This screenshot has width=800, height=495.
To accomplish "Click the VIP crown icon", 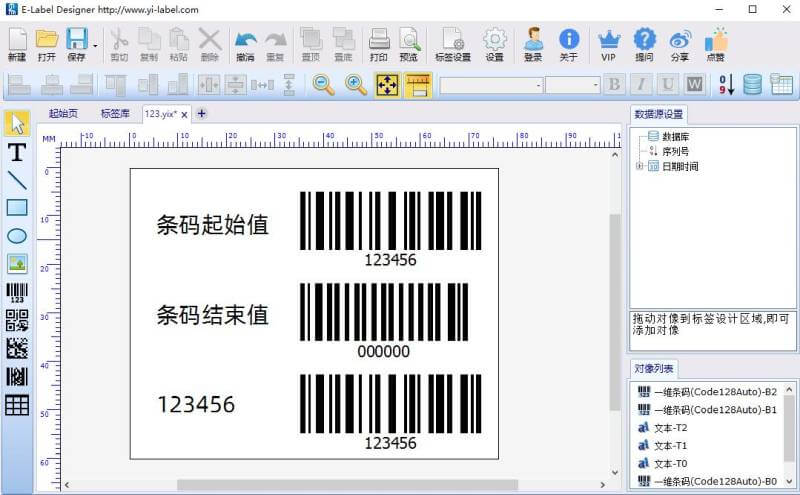I will point(609,44).
